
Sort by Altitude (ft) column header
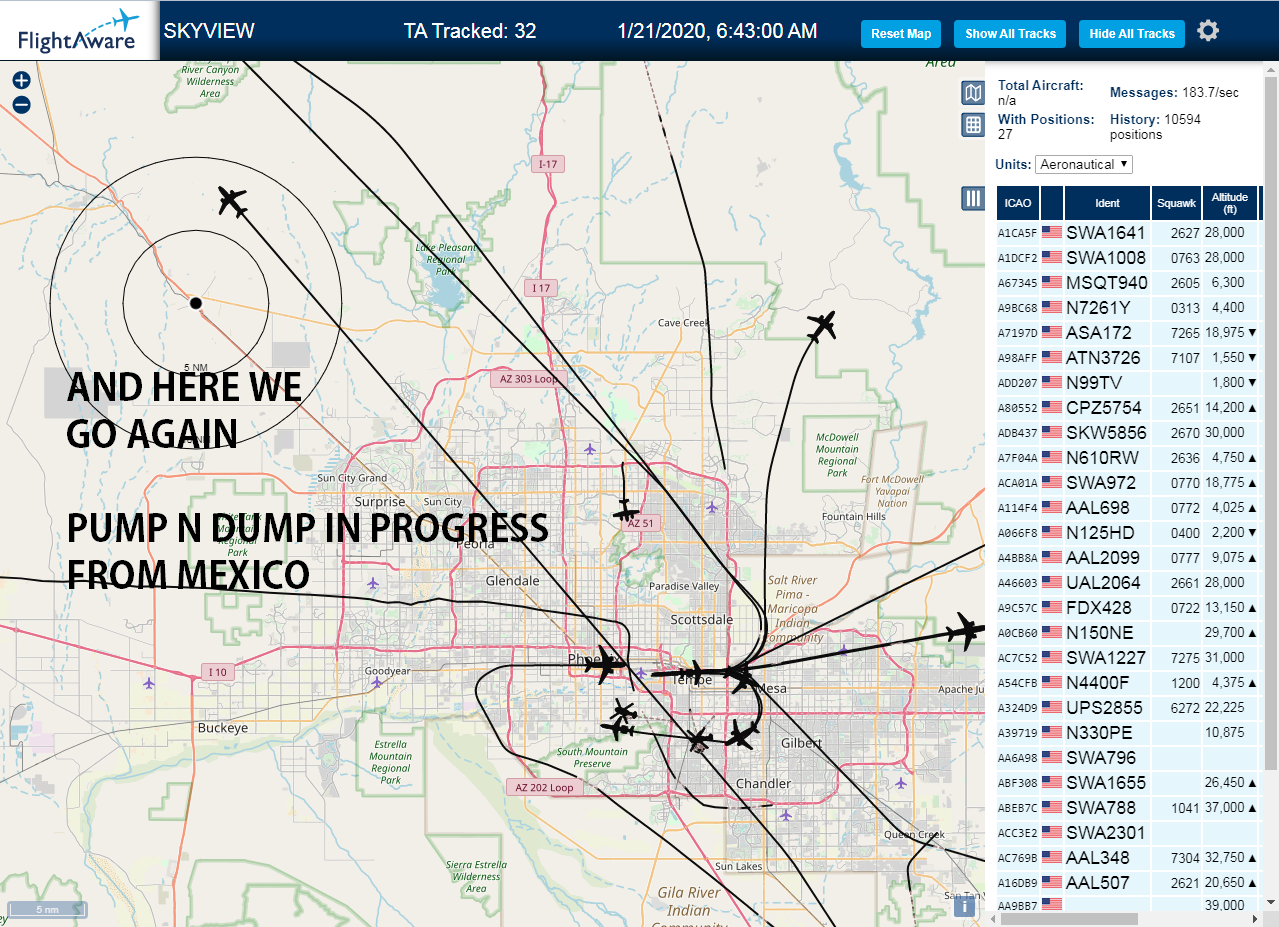[x=1230, y=203]
